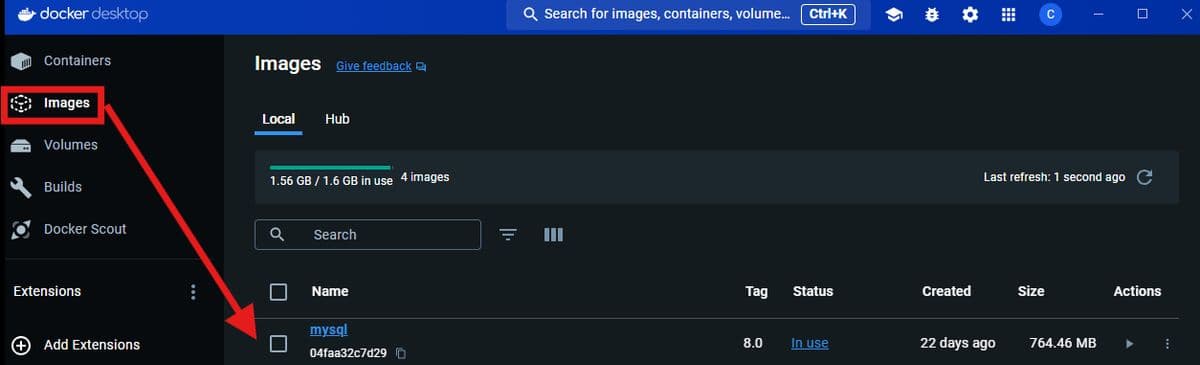Screen dimensions: 1200x365
Task: Switch to the Hub tab
Action: pyautogui.click(x=337, y=118)
